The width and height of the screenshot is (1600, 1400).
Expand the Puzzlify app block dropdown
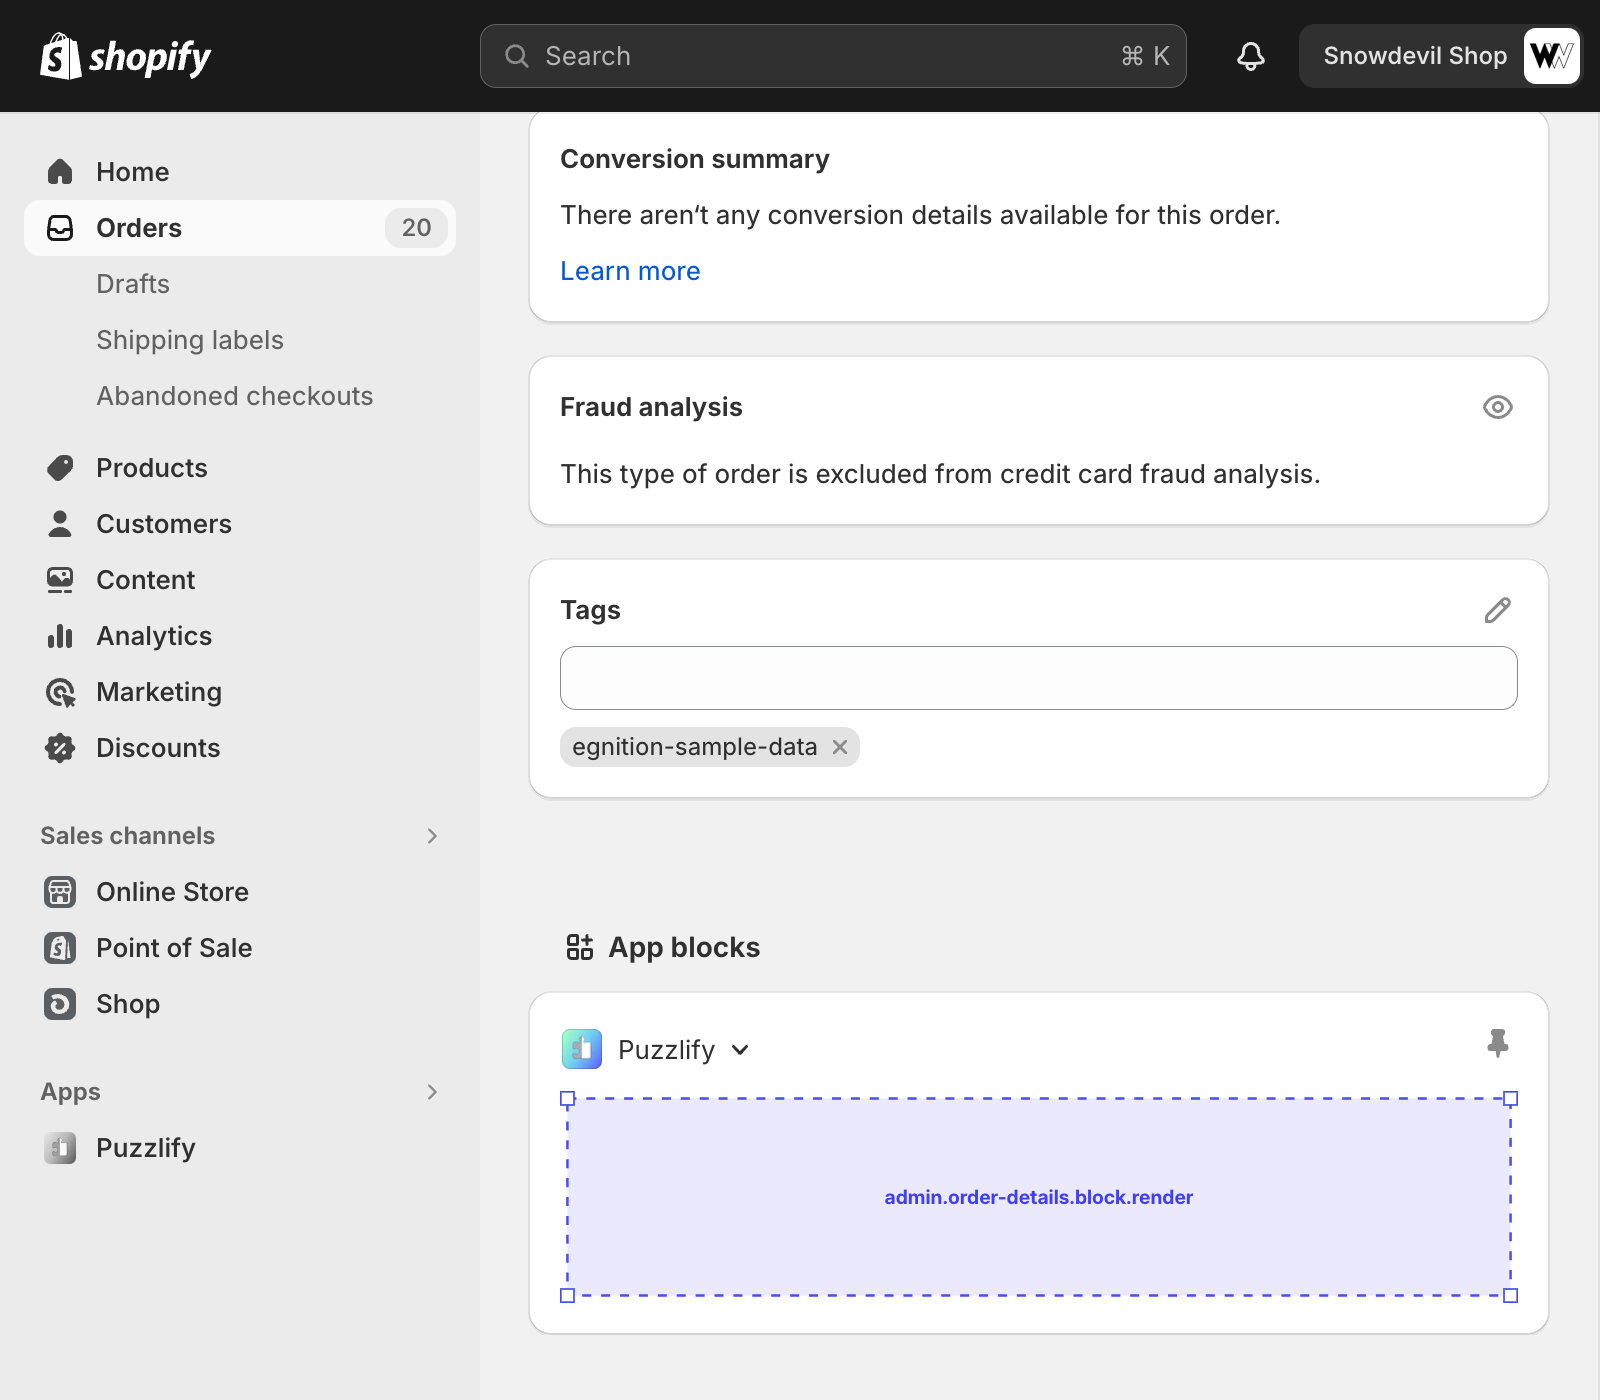coord(740,1050)
